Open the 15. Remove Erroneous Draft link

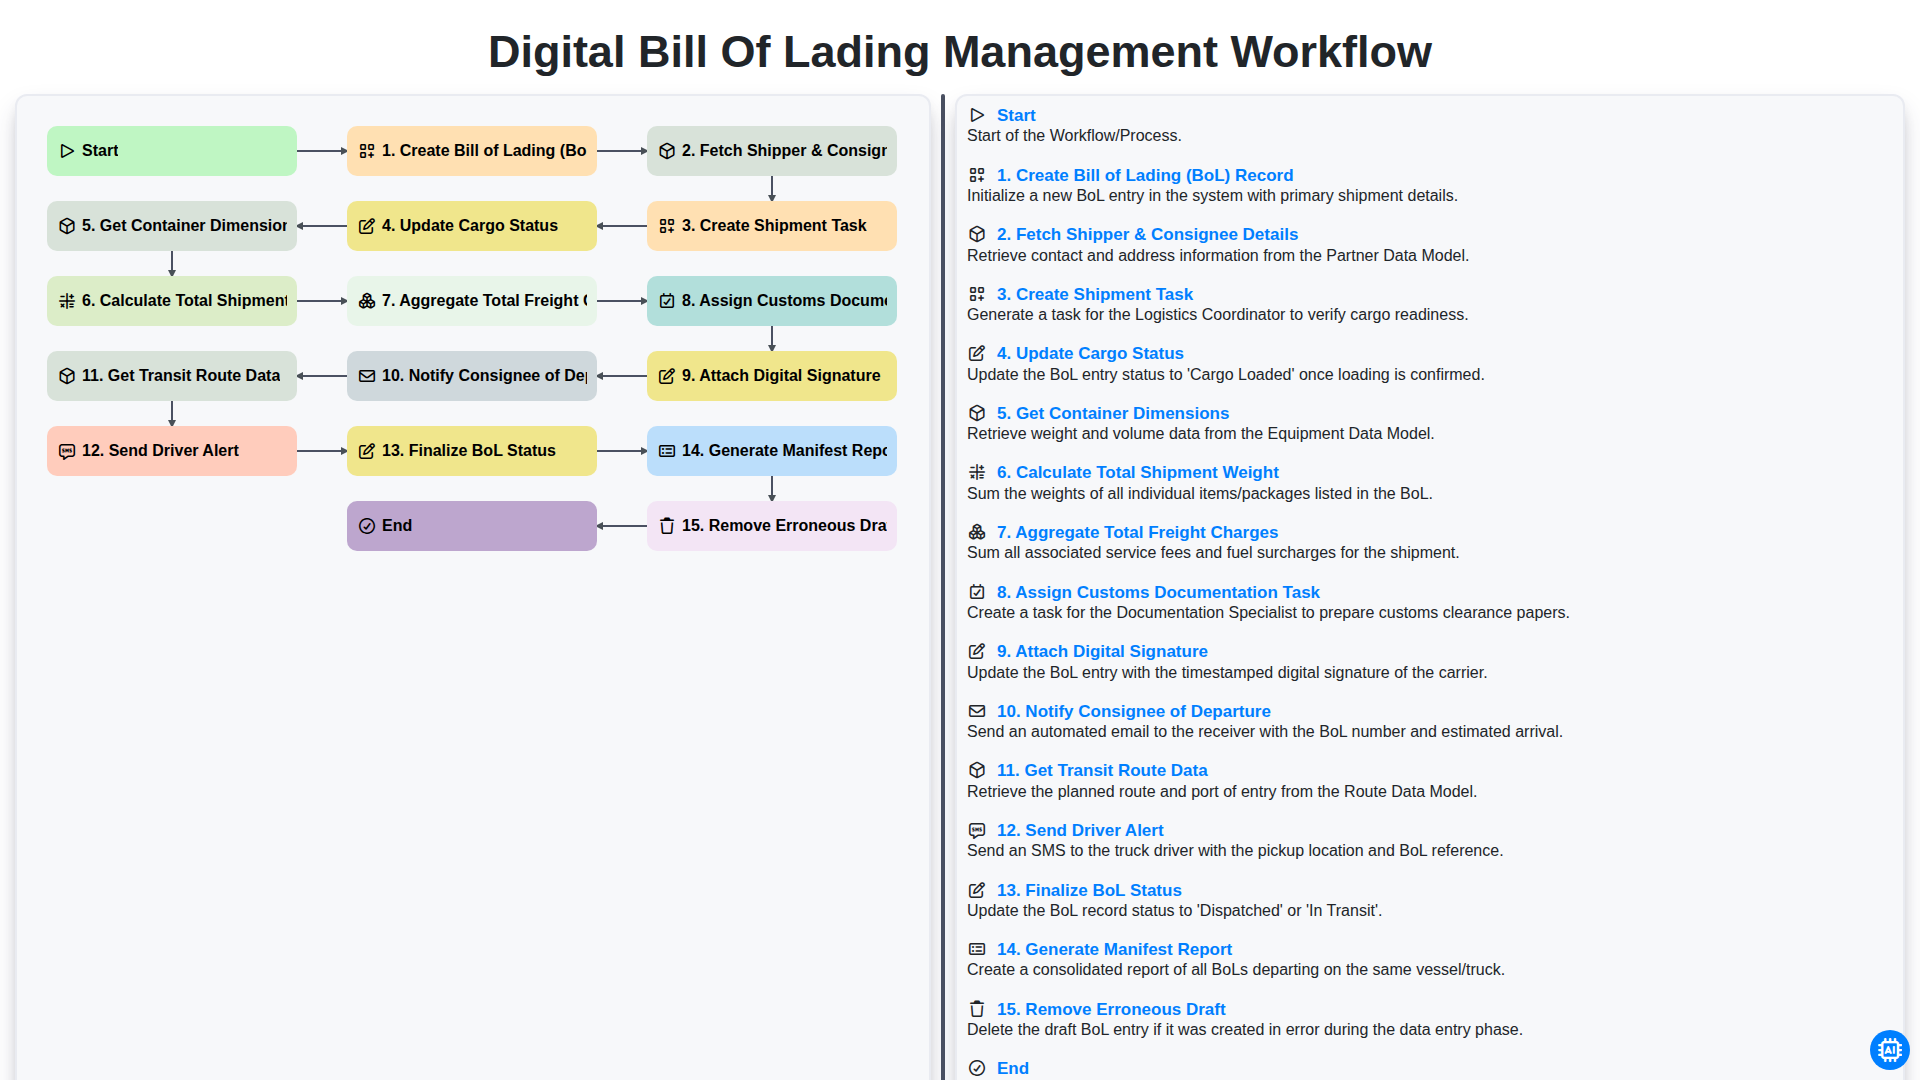(1111, 1009)
